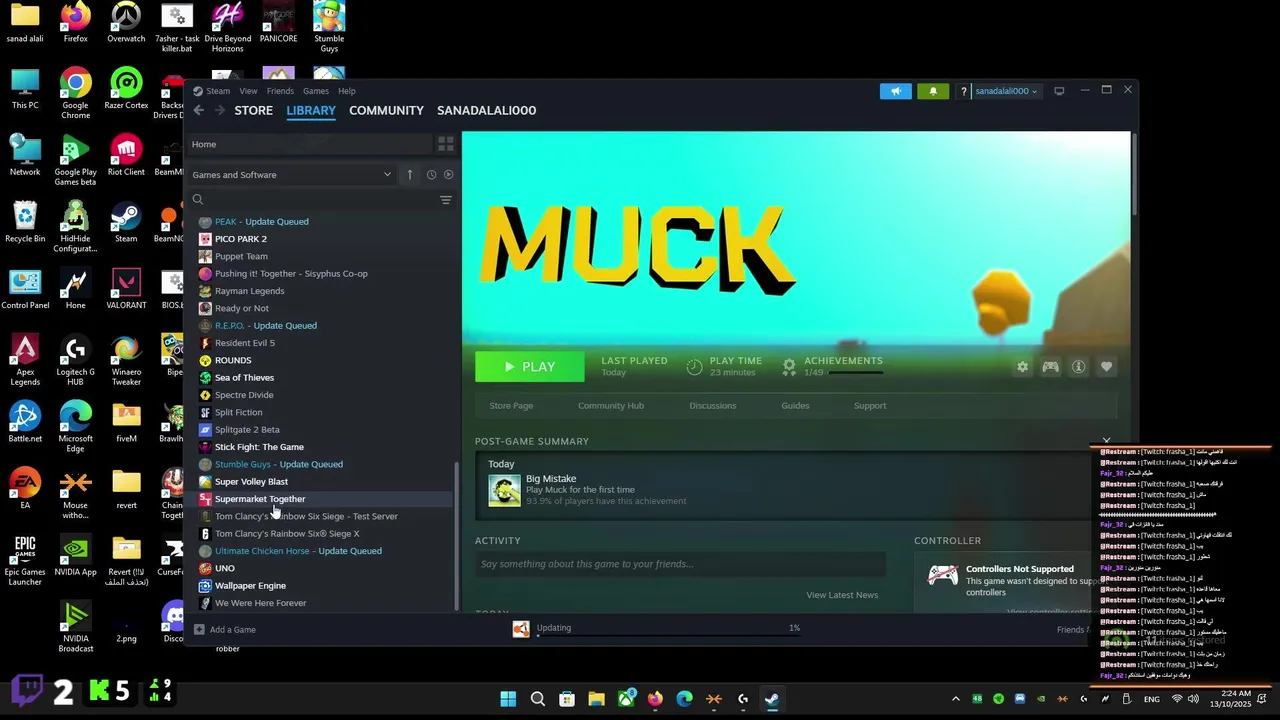Click Windows Start button on taskbar

point(508,699)
